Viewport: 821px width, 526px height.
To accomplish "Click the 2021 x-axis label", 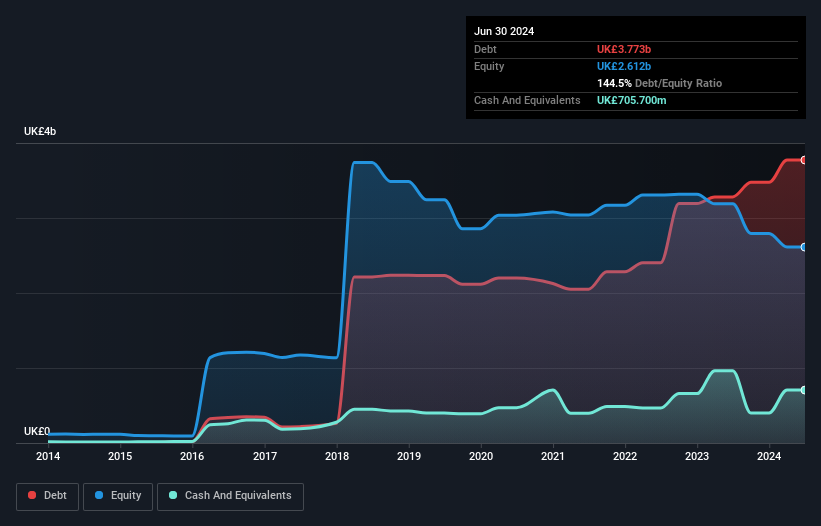I will [x=553, y=456].
